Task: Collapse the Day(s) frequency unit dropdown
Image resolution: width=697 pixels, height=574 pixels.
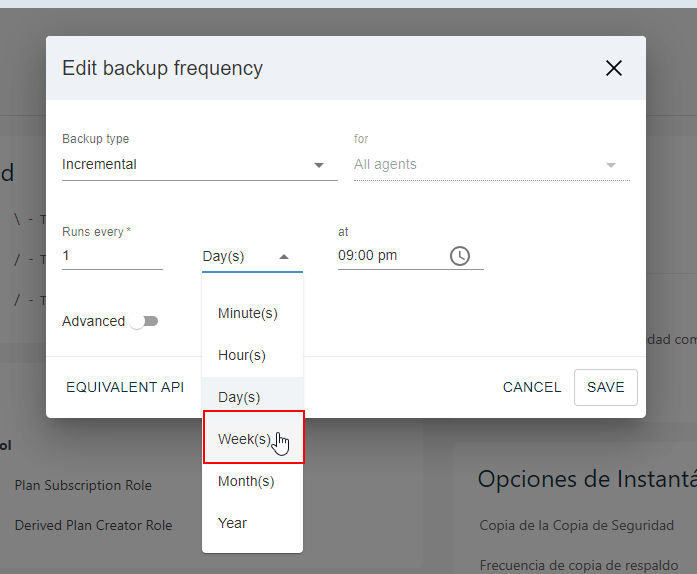Action: (x=252, y=257)
